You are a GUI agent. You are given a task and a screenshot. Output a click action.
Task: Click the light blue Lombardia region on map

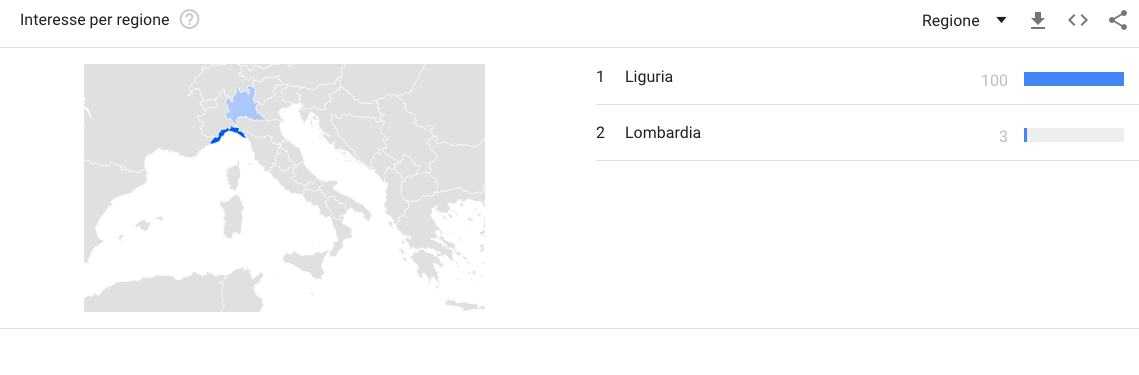point(241,107)
